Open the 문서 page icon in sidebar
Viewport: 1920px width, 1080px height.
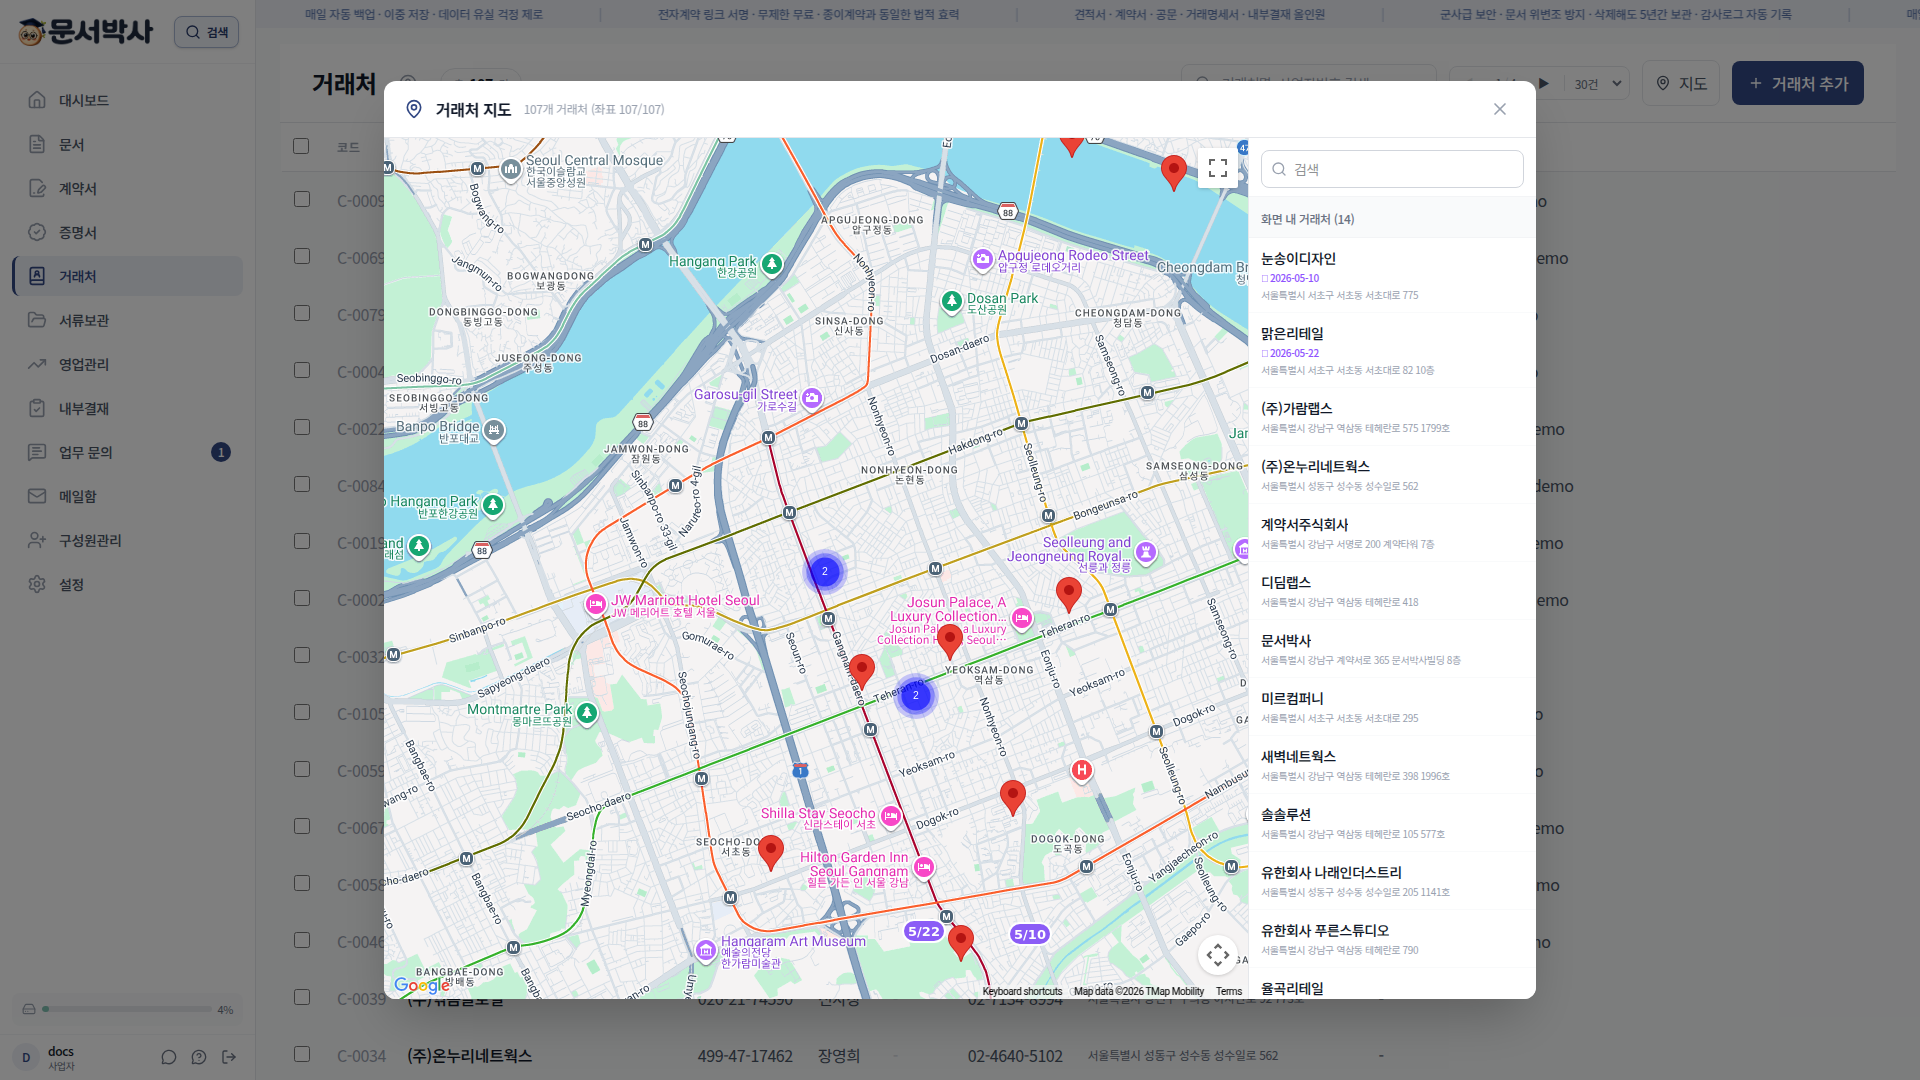[37, 144]
